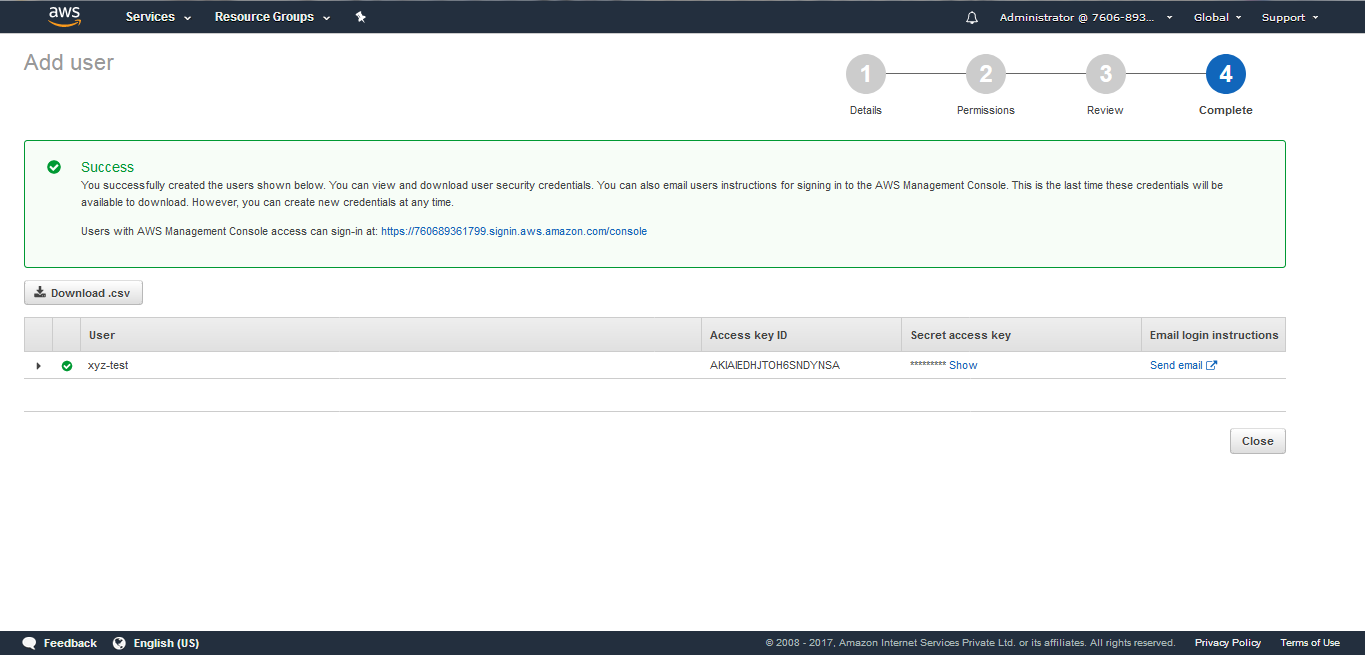Click the download icon on Download .csv
Viewport: 1365px width, 655px height.
tap(41, 292)
